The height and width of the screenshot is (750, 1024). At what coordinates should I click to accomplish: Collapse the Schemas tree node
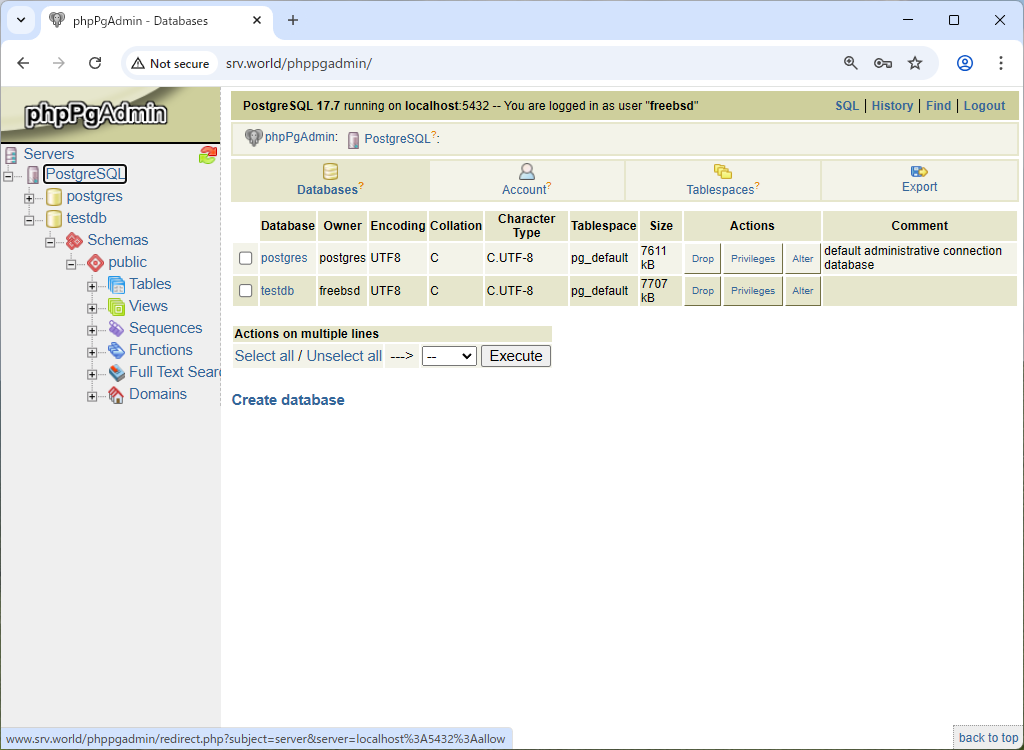(x=50, y=242)
